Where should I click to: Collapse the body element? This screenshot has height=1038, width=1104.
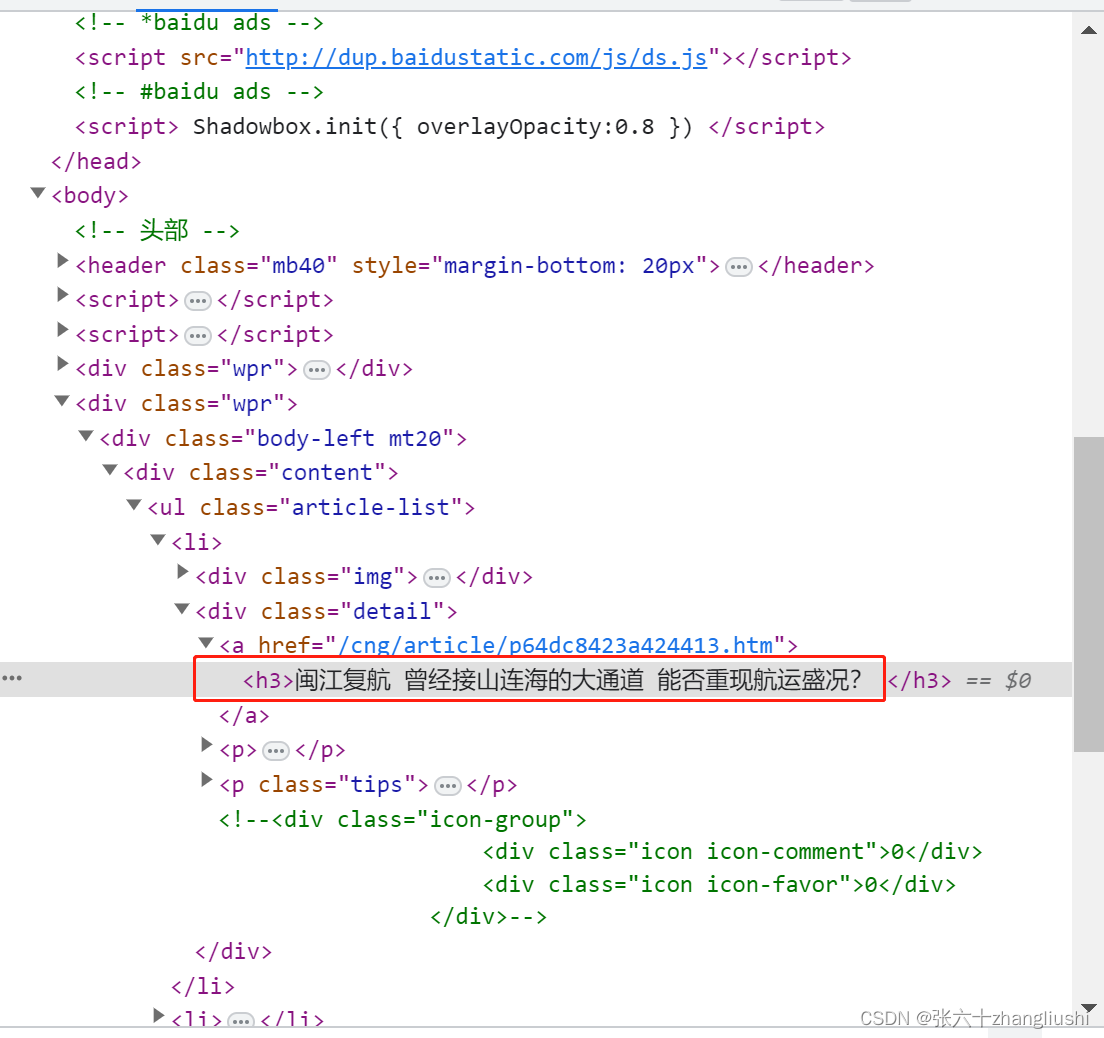click(x=38, y=192)
